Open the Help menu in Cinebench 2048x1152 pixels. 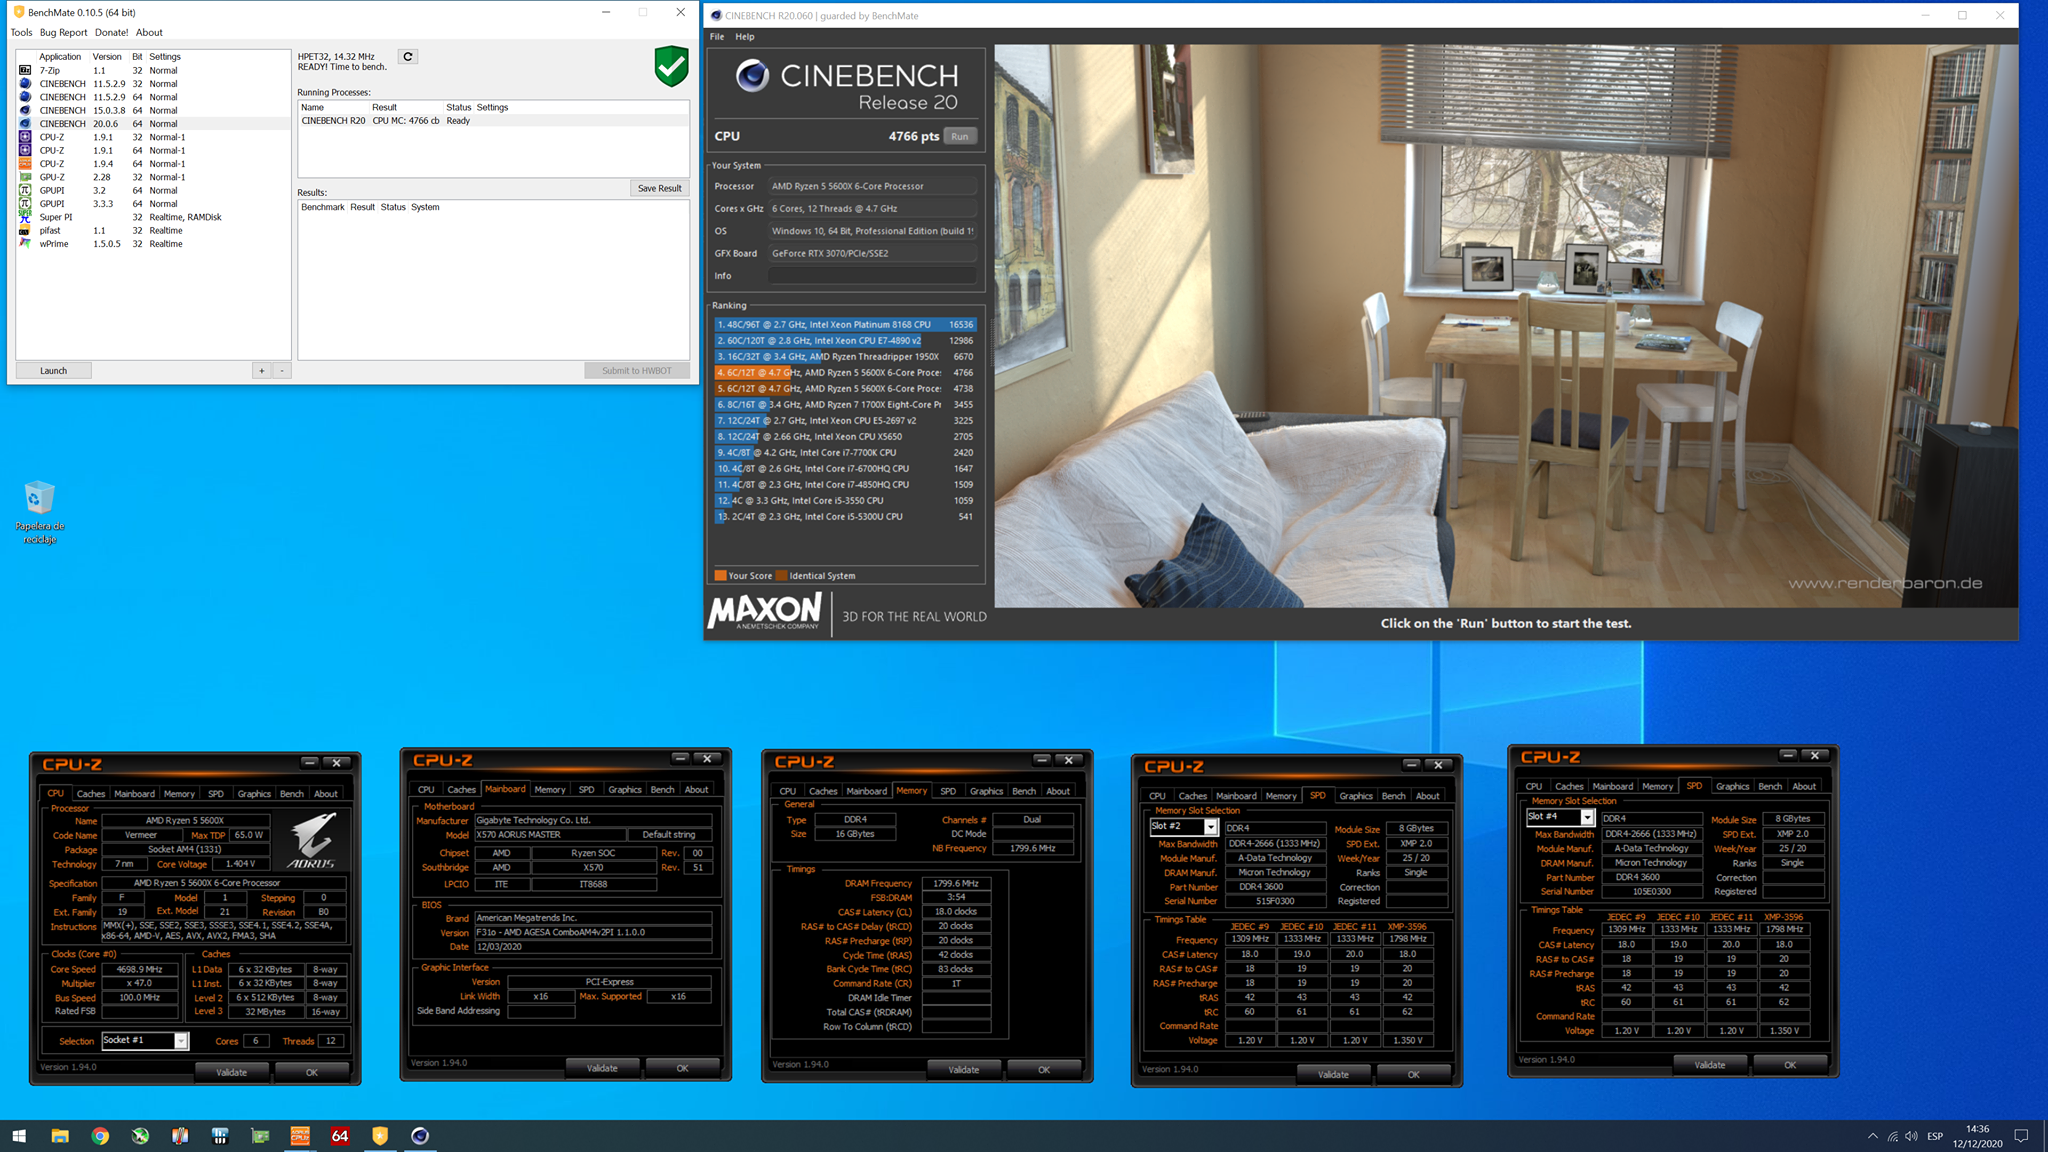tap(745, 36)
